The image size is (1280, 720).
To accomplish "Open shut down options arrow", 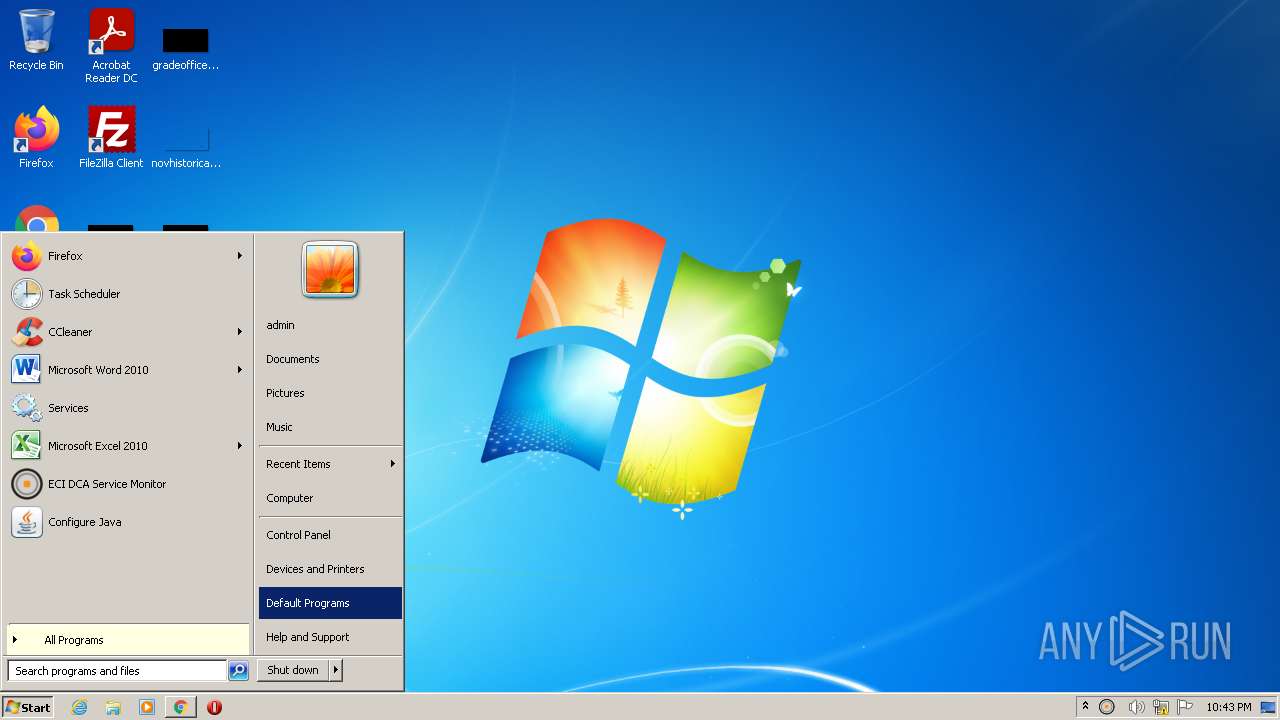I will (x=336, y=671).
